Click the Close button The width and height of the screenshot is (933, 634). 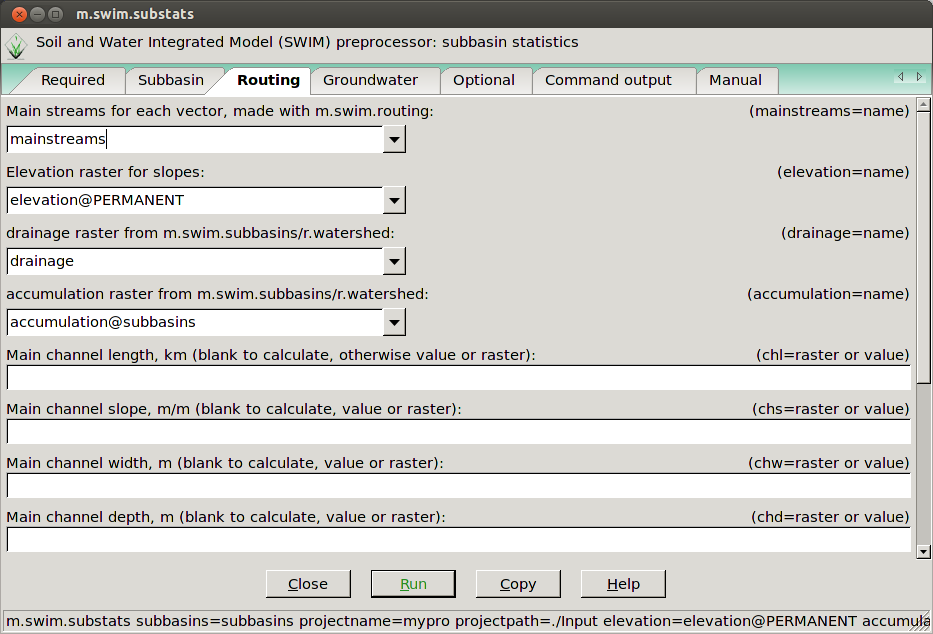[x=308, y=584]
